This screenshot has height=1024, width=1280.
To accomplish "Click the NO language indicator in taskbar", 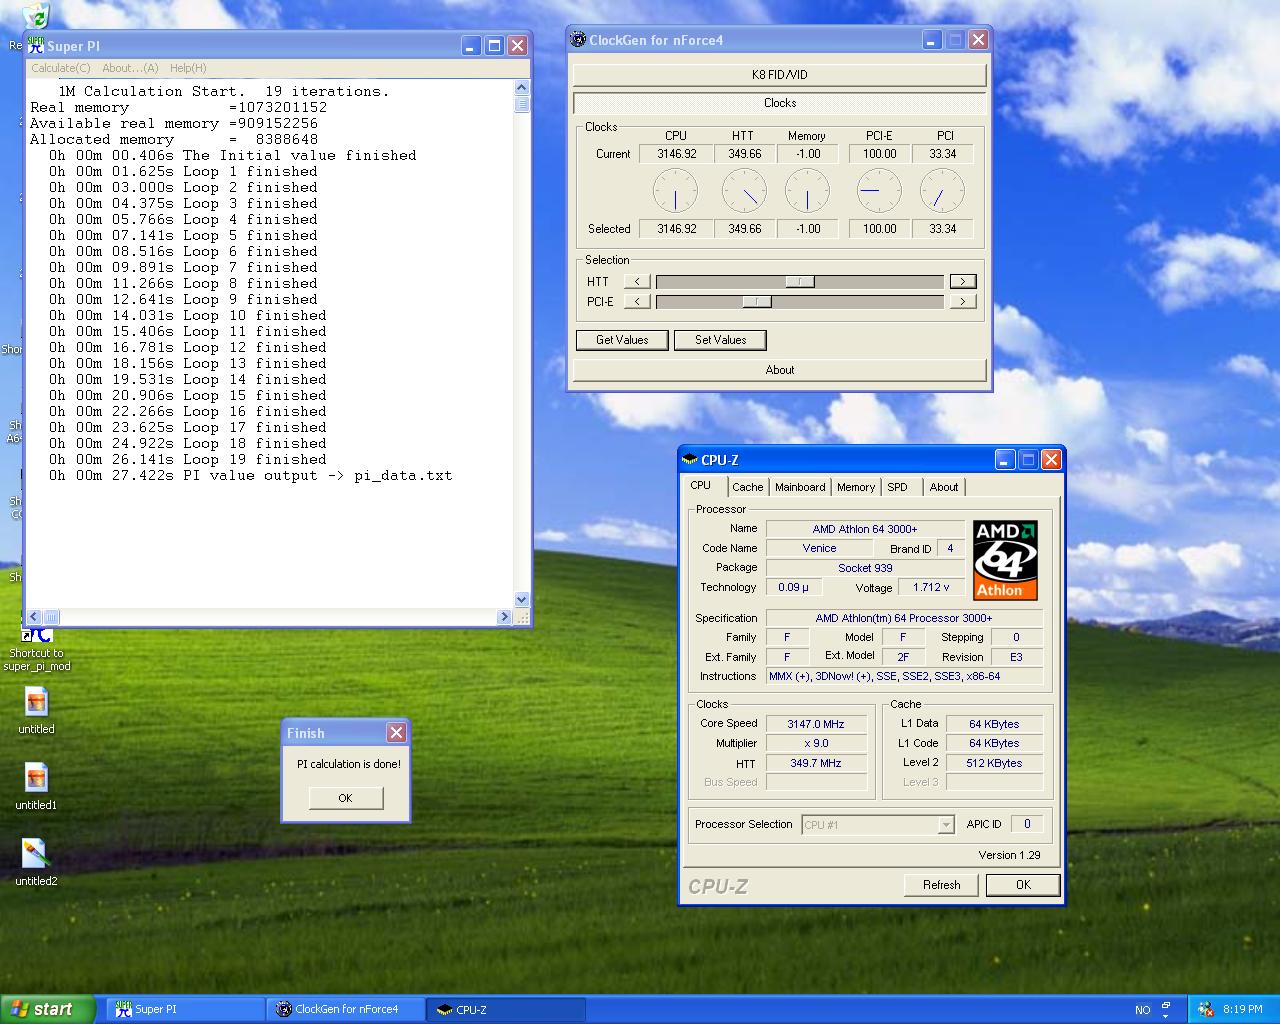I will (x=1143, y=1010).
